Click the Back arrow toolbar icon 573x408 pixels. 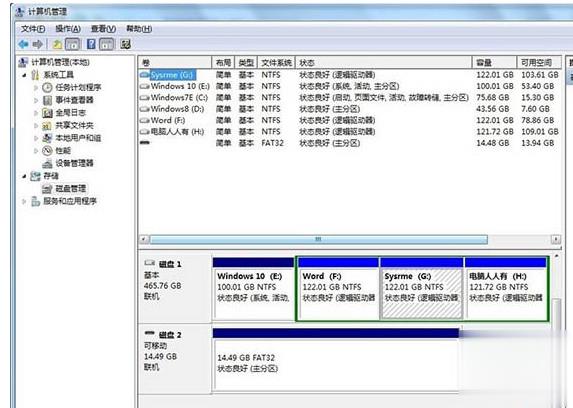tap(23, 44)
